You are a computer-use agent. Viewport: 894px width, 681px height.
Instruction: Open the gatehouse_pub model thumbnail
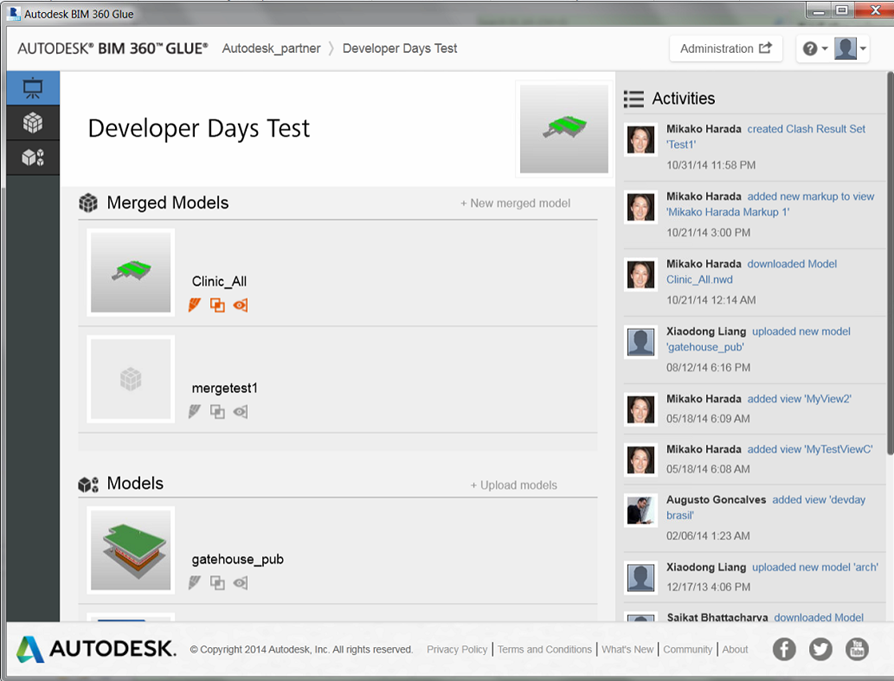coord(131,550)
